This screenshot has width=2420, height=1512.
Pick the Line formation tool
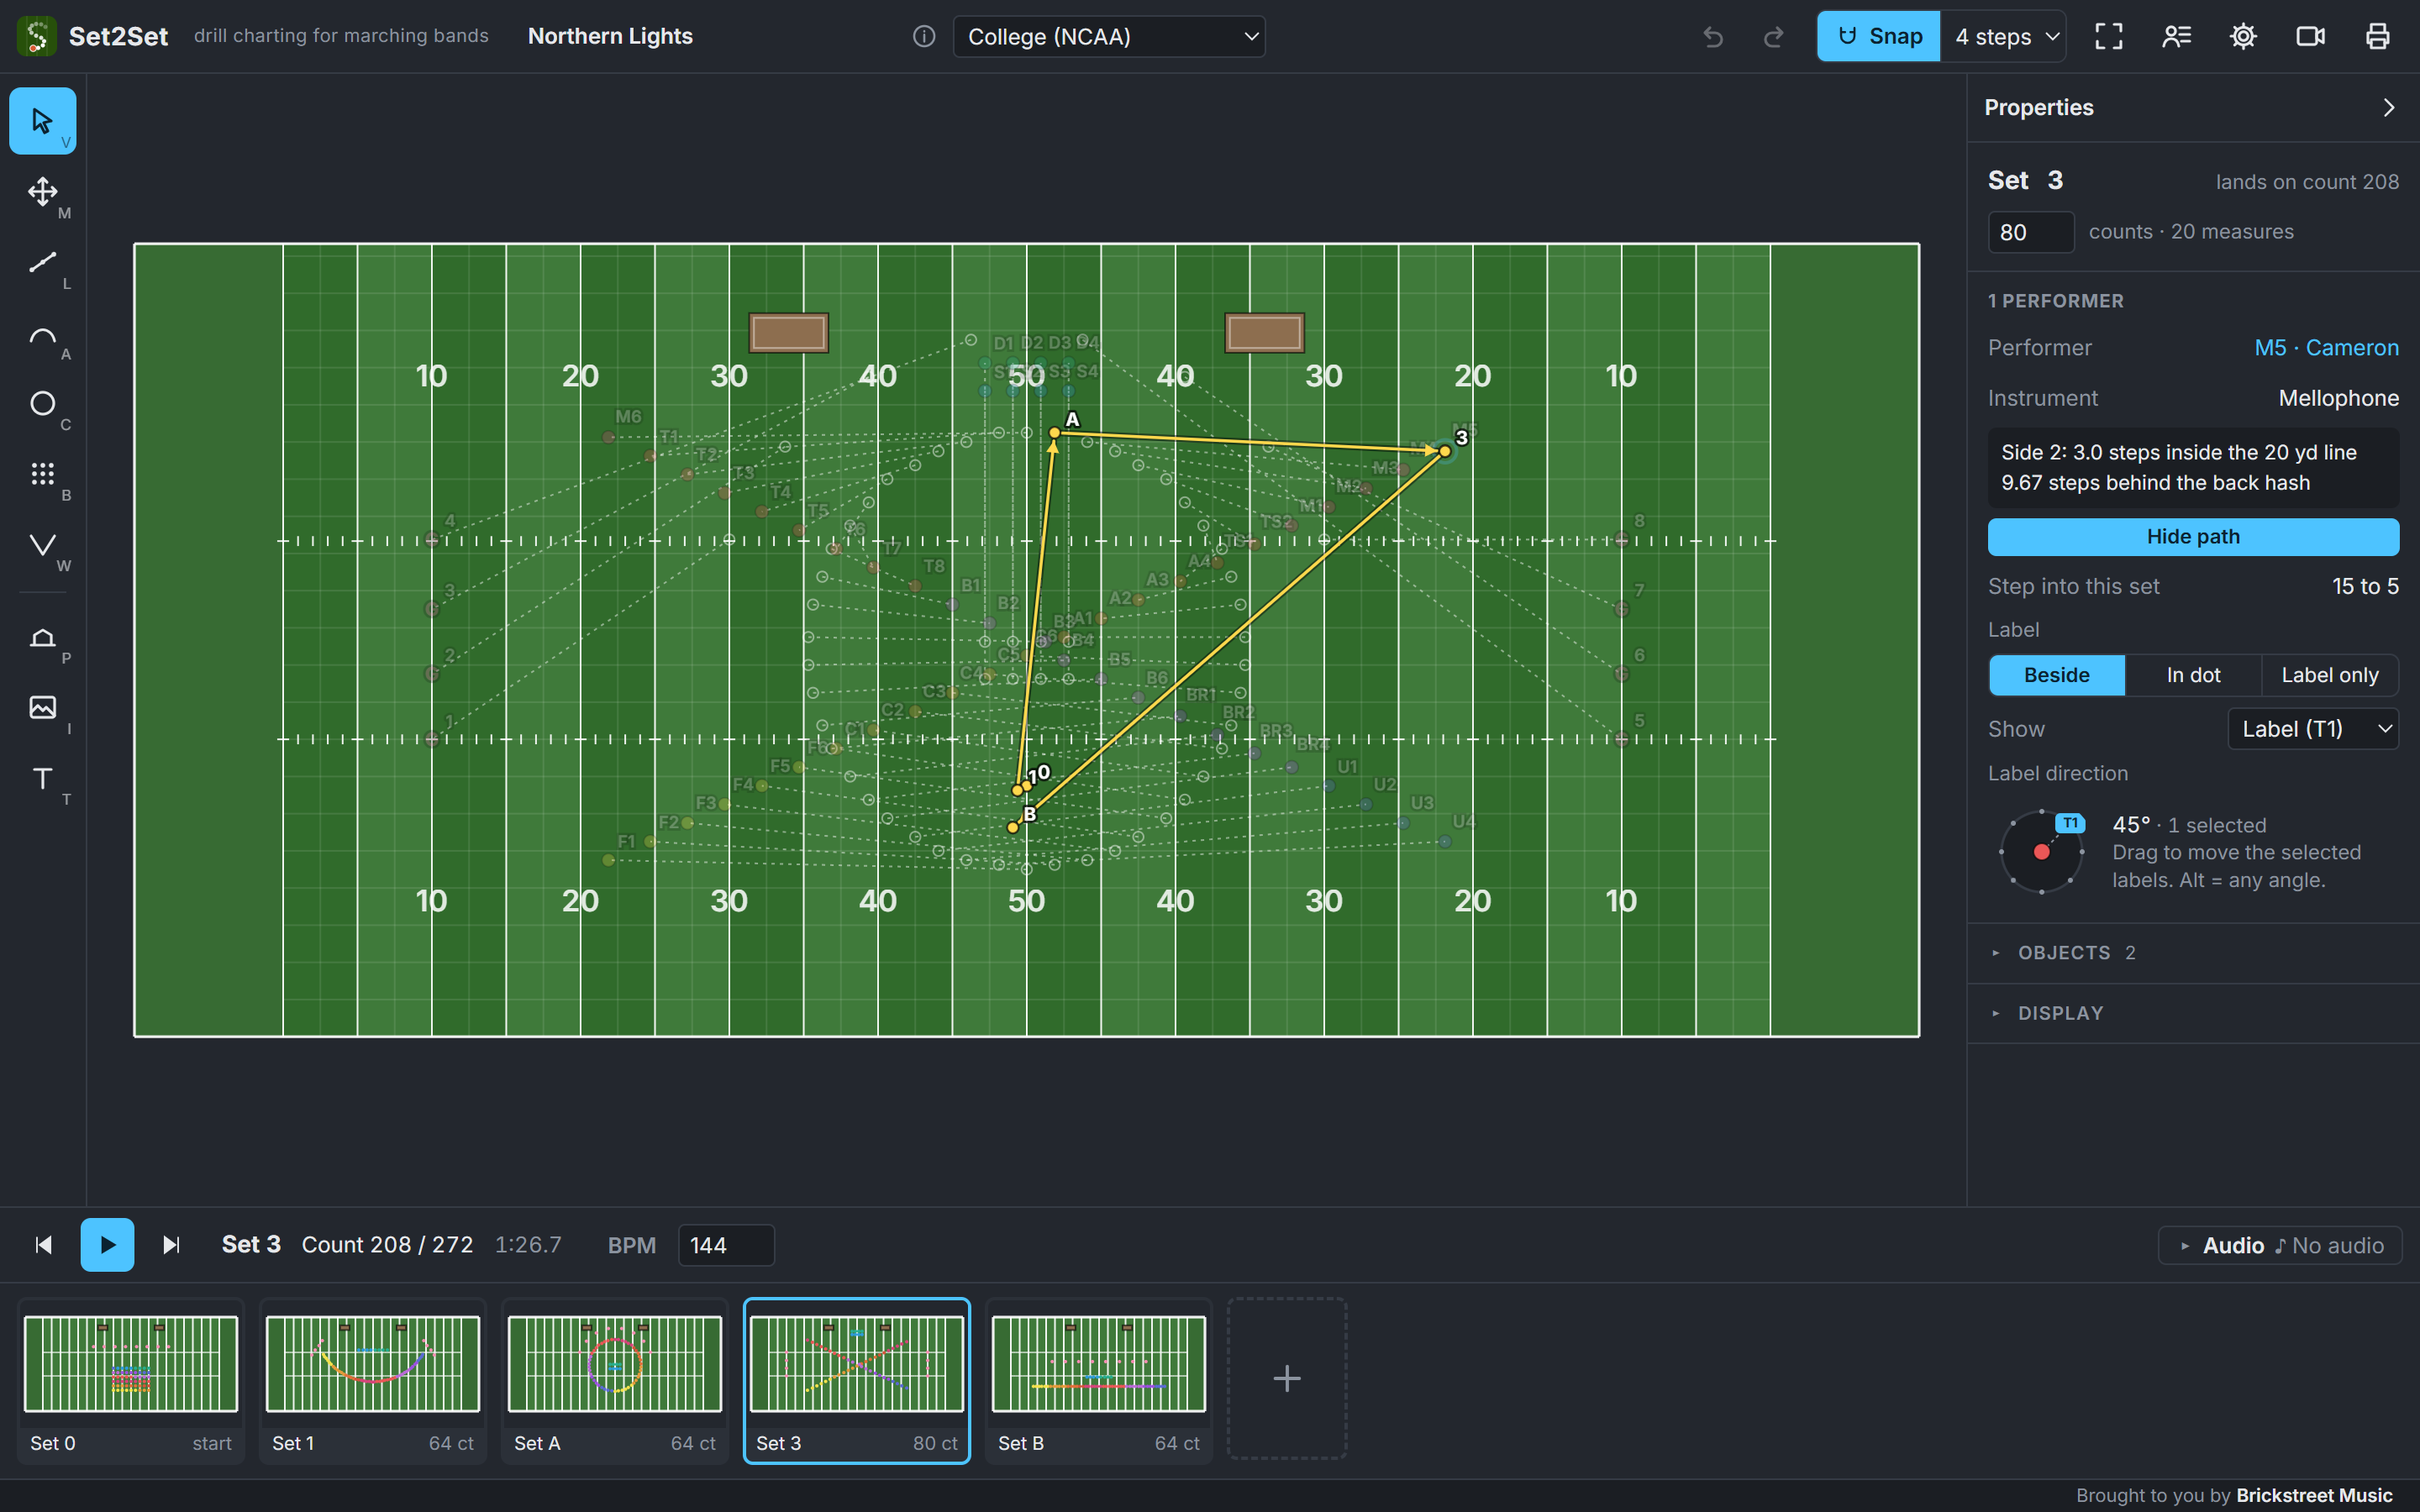(x=42, y=262)
